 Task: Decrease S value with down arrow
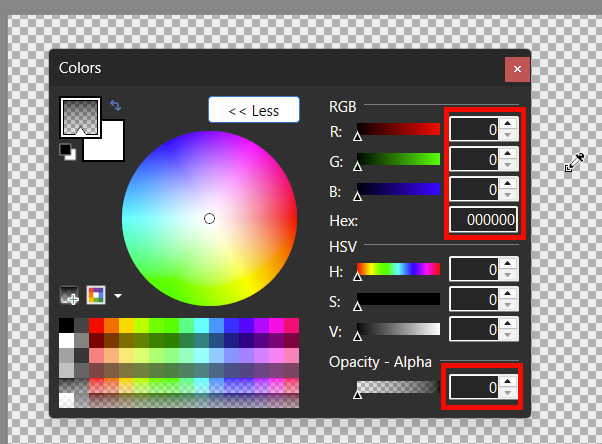pyautogui.click(x=508, y=305)
